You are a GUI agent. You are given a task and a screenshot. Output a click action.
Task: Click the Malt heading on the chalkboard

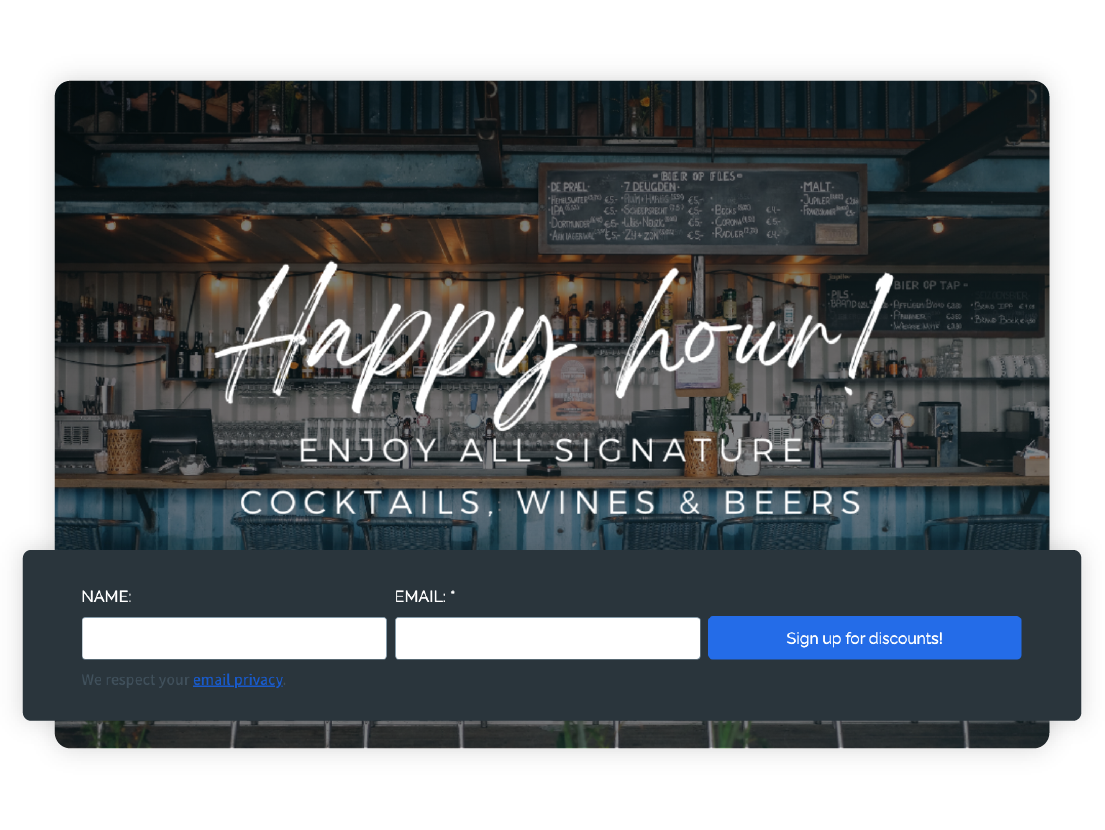click(x=817, y=187)
